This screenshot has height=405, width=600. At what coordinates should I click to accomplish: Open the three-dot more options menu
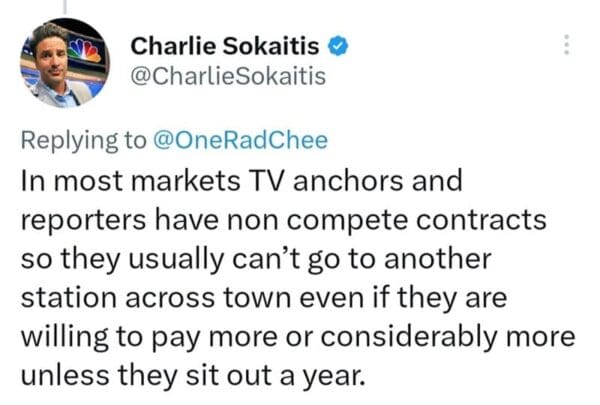pos(567,45)
